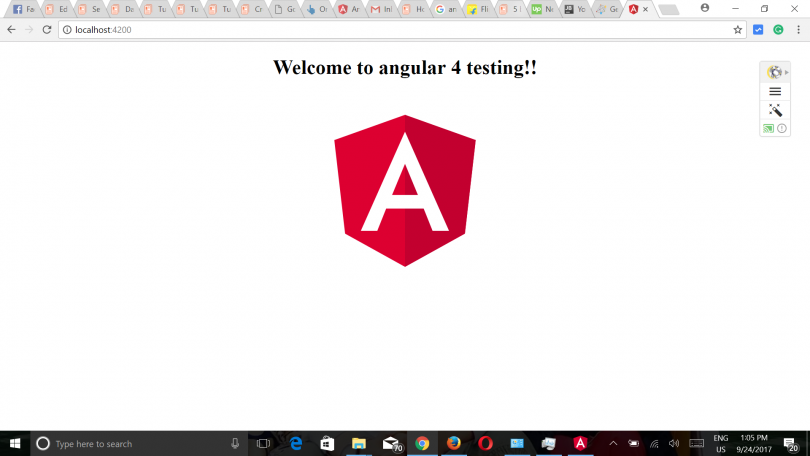Click the Chrome profile avatar icon

point(705,8)
